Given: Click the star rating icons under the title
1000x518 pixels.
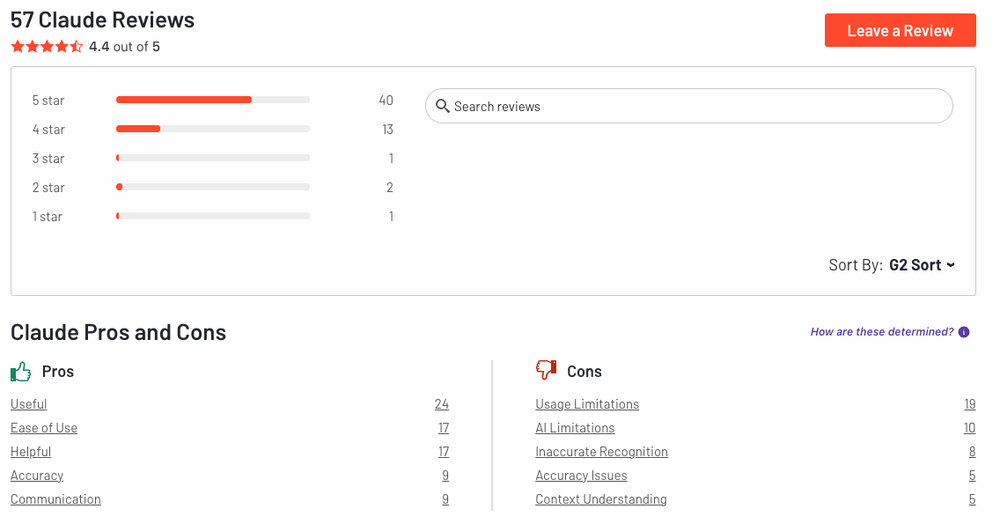Looking at the screenshot, I should coord(47,47).
